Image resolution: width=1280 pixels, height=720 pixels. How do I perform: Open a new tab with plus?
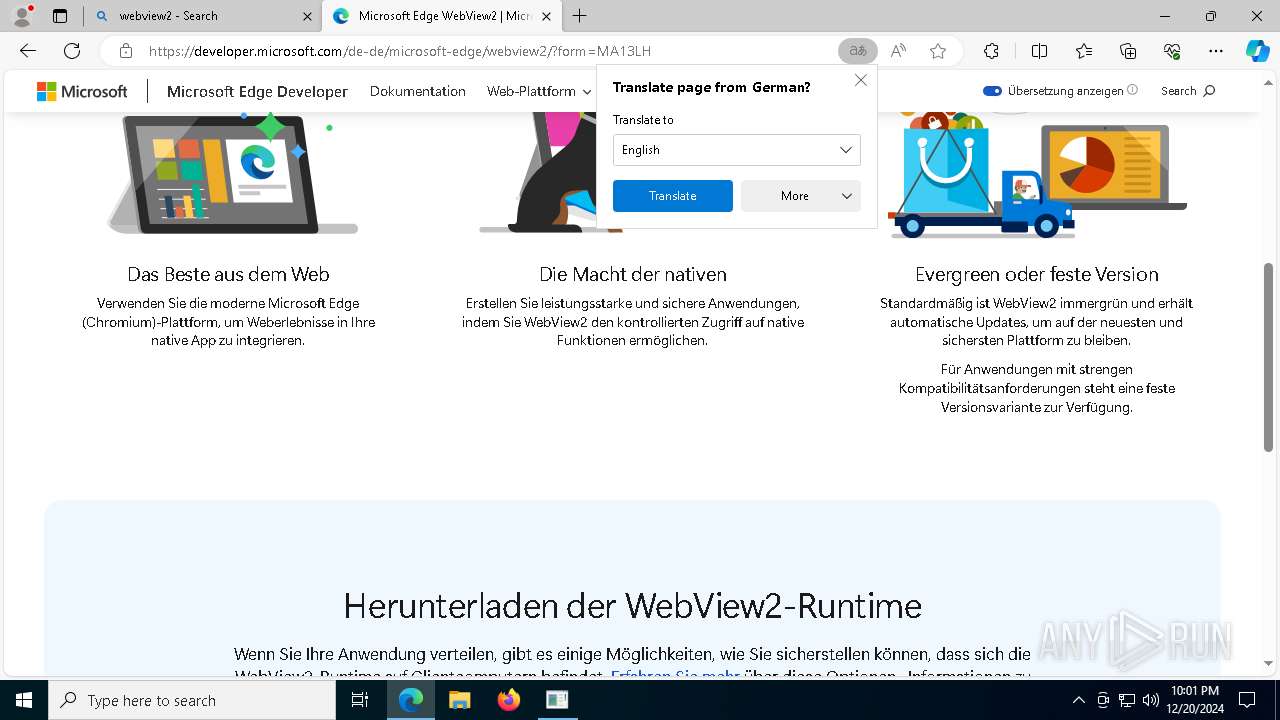(x=579, y=16)
